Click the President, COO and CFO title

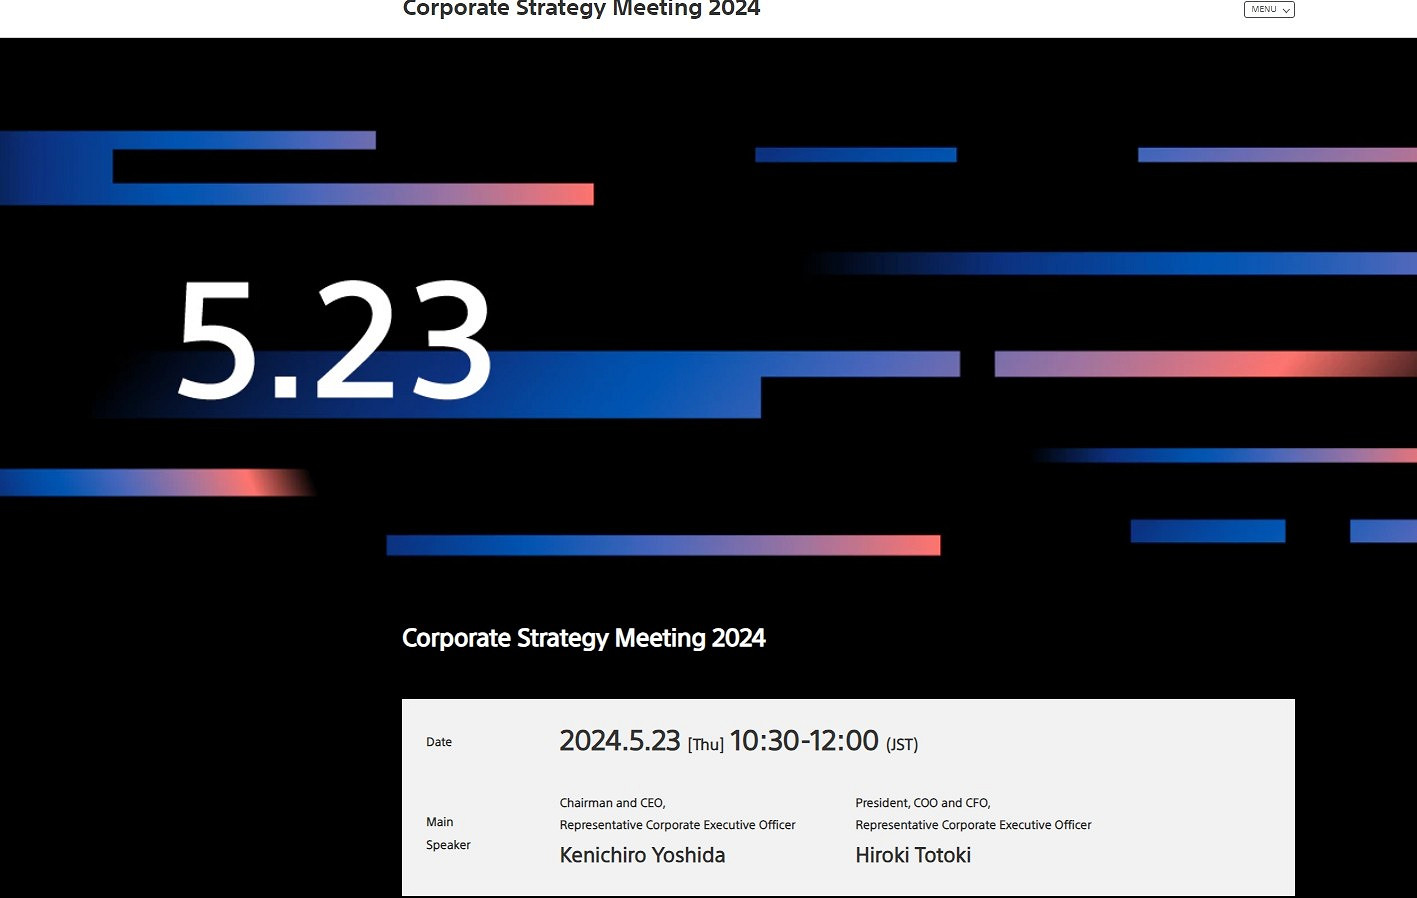tap(922, 803)
